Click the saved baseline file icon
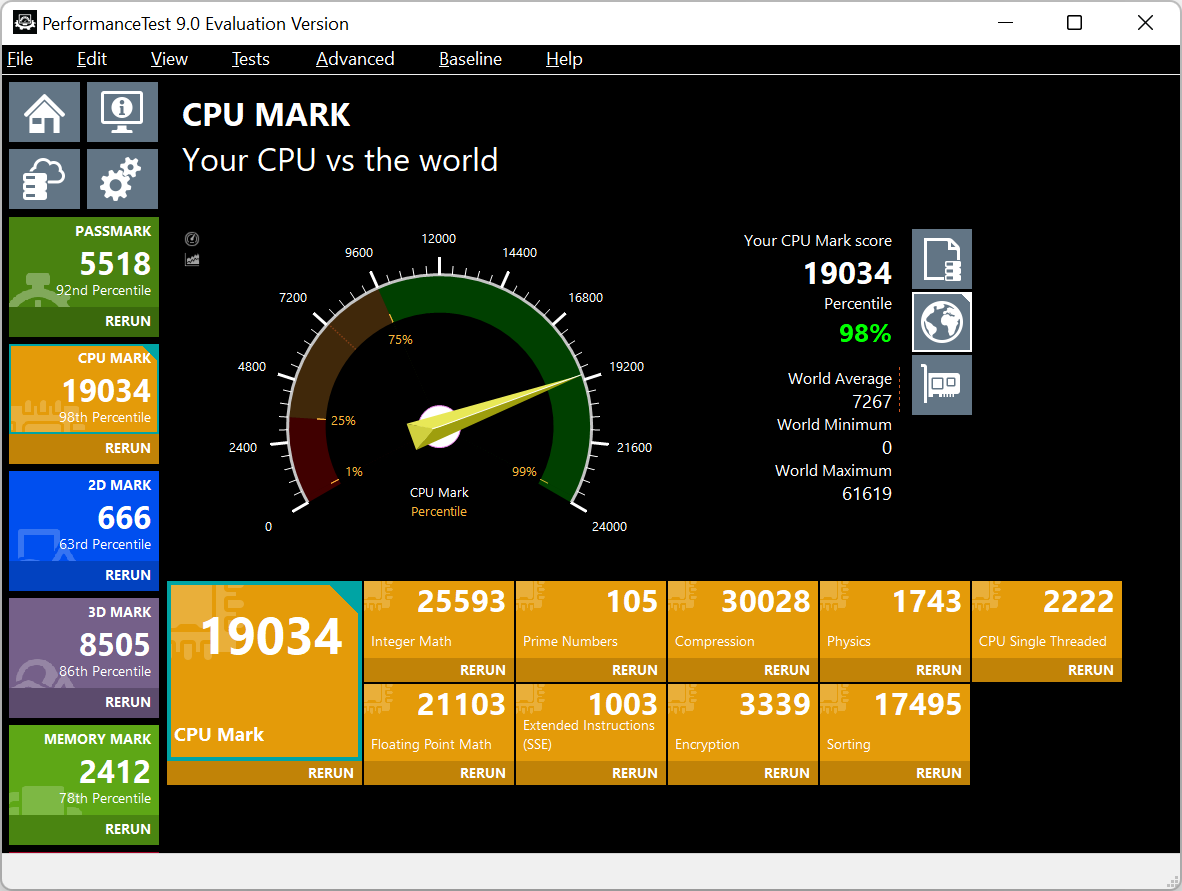 click(x=942, y=259)
